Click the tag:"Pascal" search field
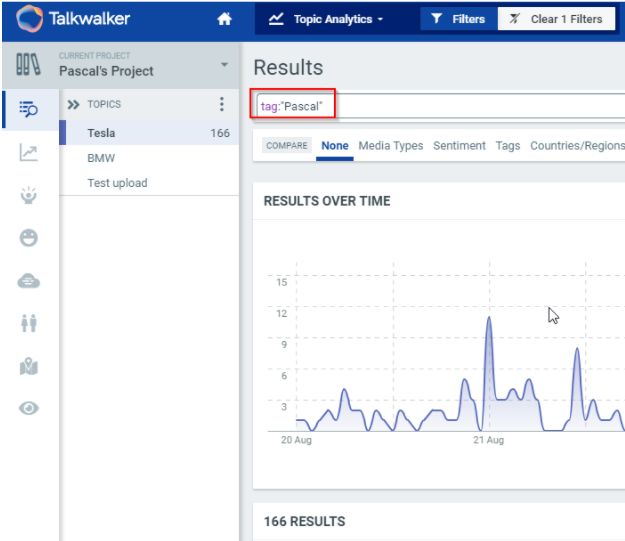Viewport: 625px width, 541px height. pos(440,106)
